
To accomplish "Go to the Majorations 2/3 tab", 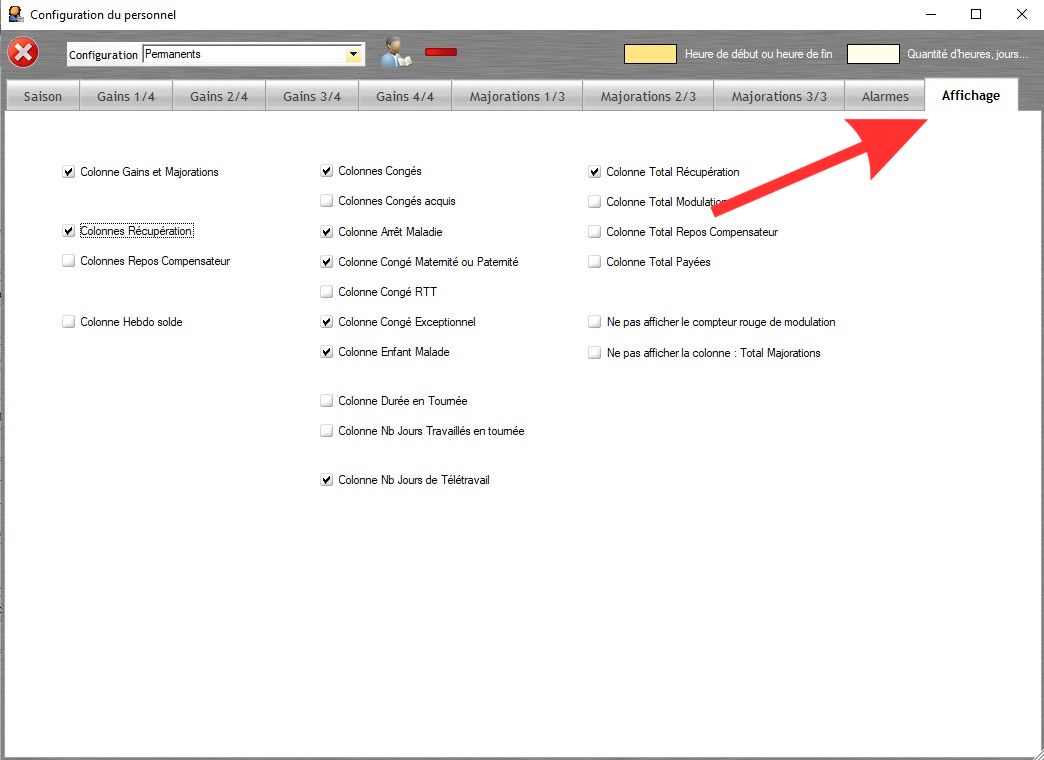I will tap(648, 97).
